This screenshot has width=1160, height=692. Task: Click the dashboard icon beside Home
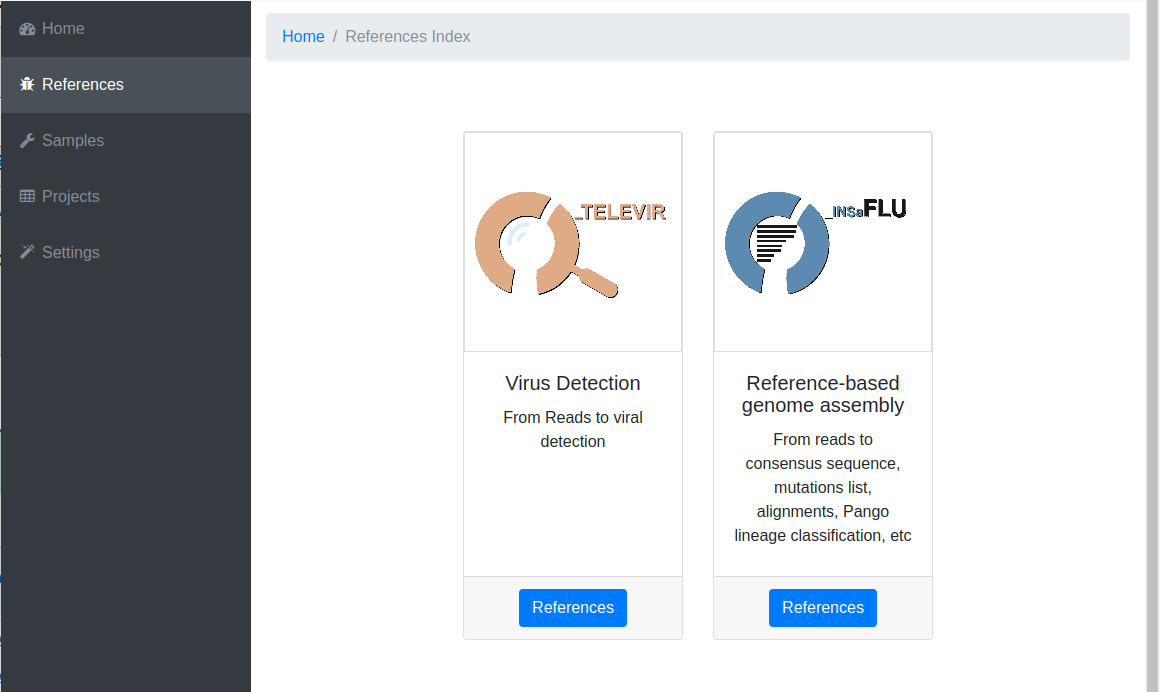(27, 29)
